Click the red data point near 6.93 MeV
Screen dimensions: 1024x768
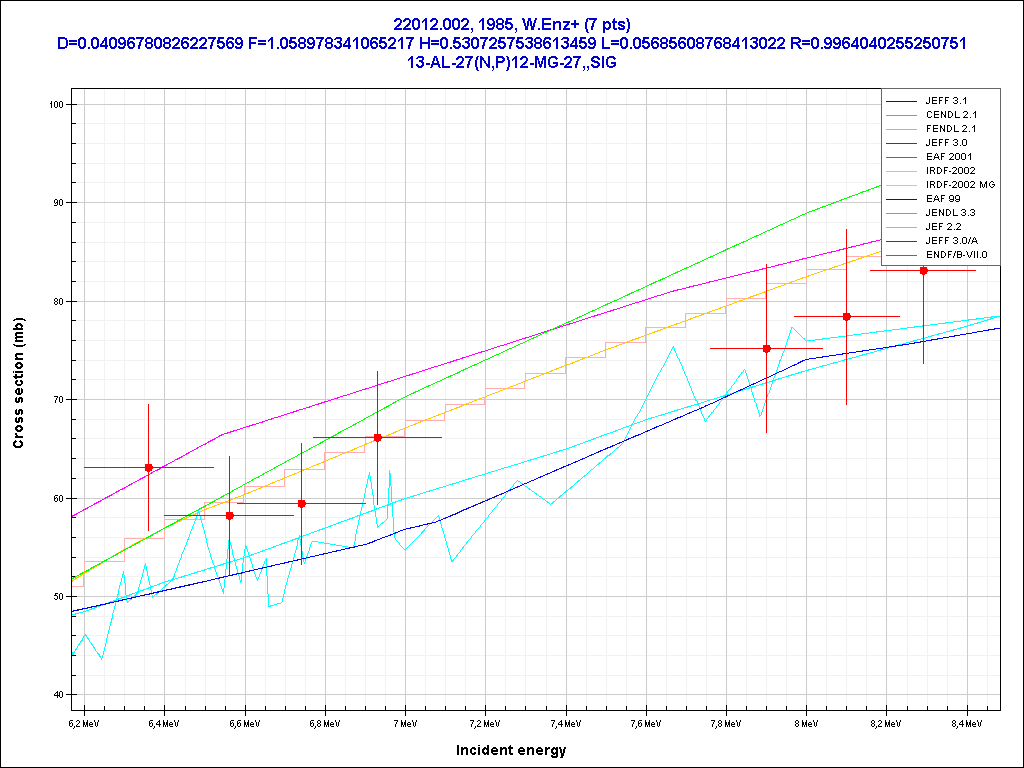(x=377, y=437)
